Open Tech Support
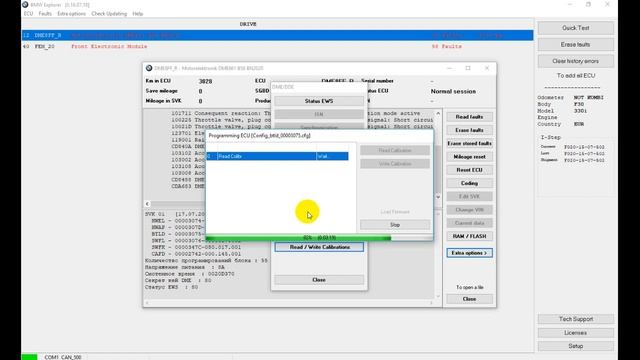The height and width of the screenshot is (360, 640). [x=576, y=319]
